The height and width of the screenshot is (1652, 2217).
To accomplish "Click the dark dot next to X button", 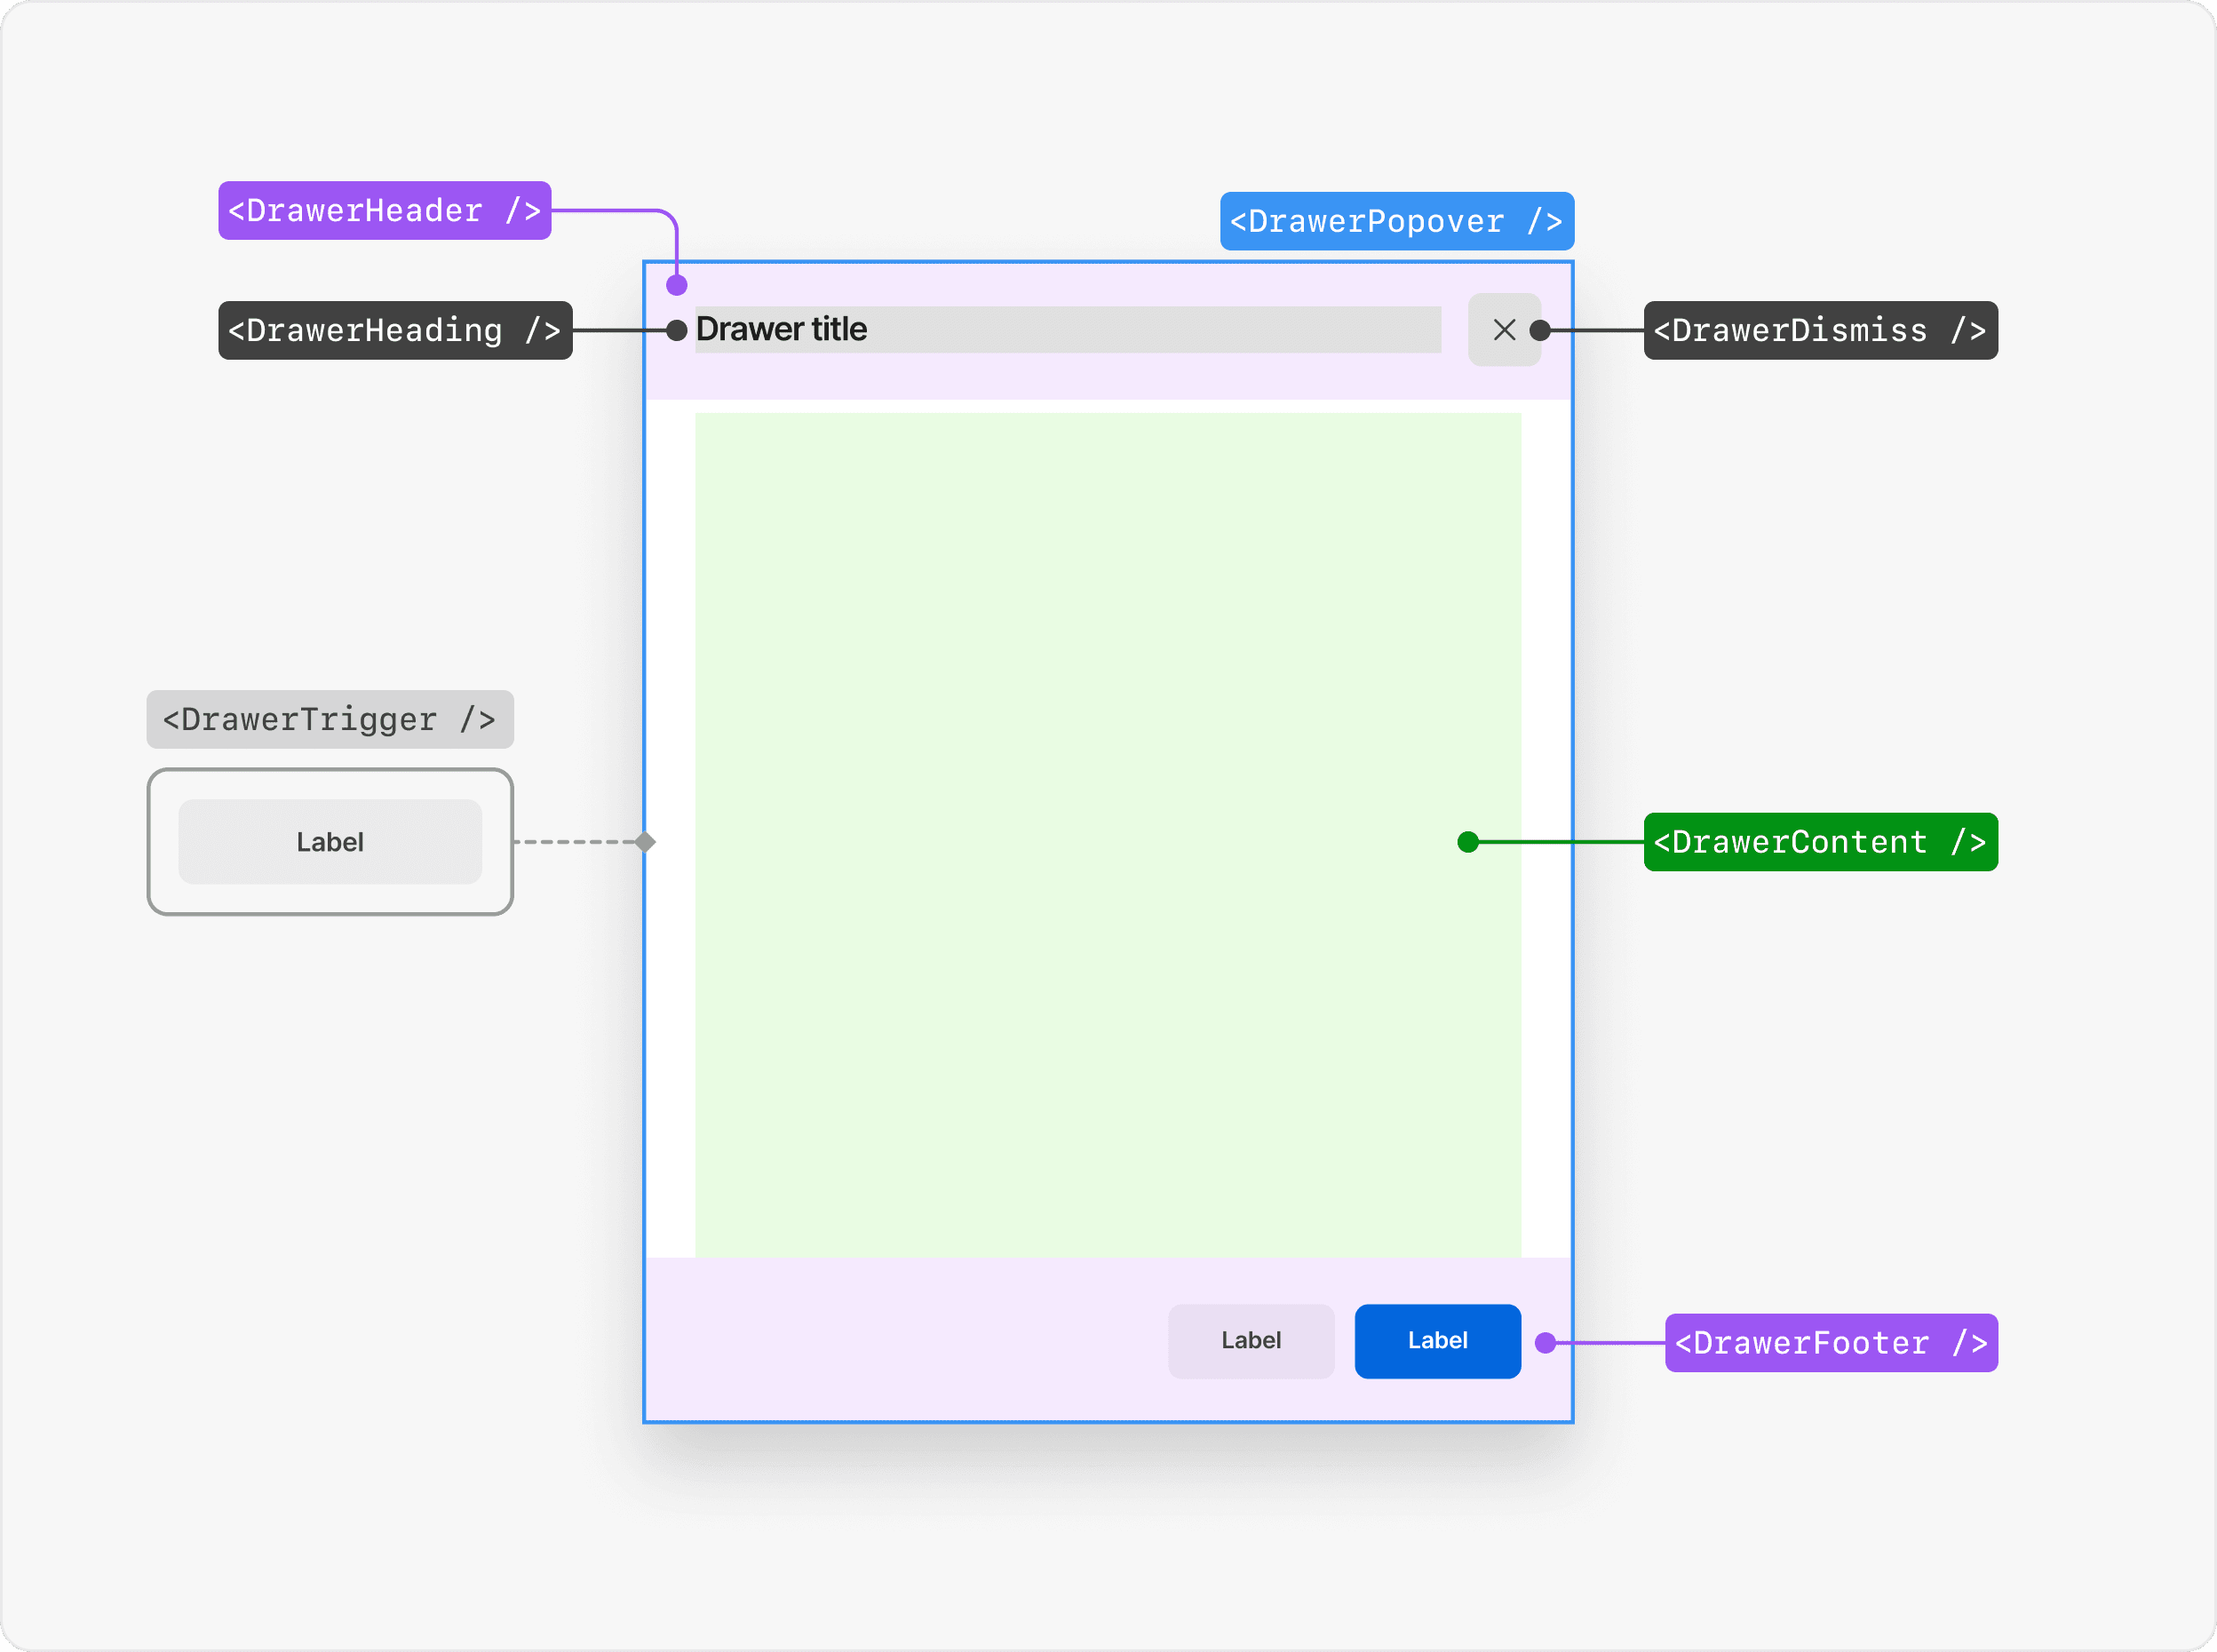I will [x=1540, y=330].
